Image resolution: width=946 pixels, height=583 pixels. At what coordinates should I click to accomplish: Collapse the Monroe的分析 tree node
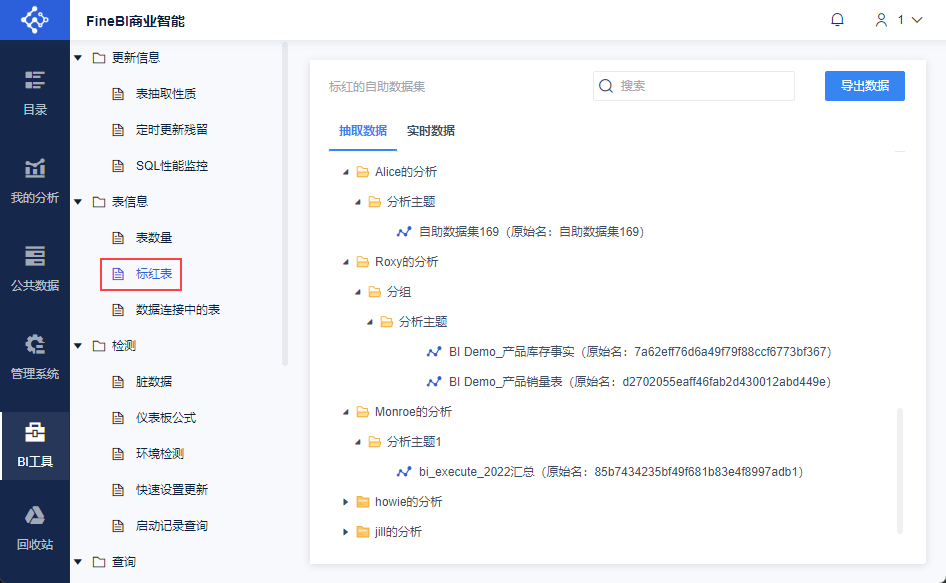(346, 412)
